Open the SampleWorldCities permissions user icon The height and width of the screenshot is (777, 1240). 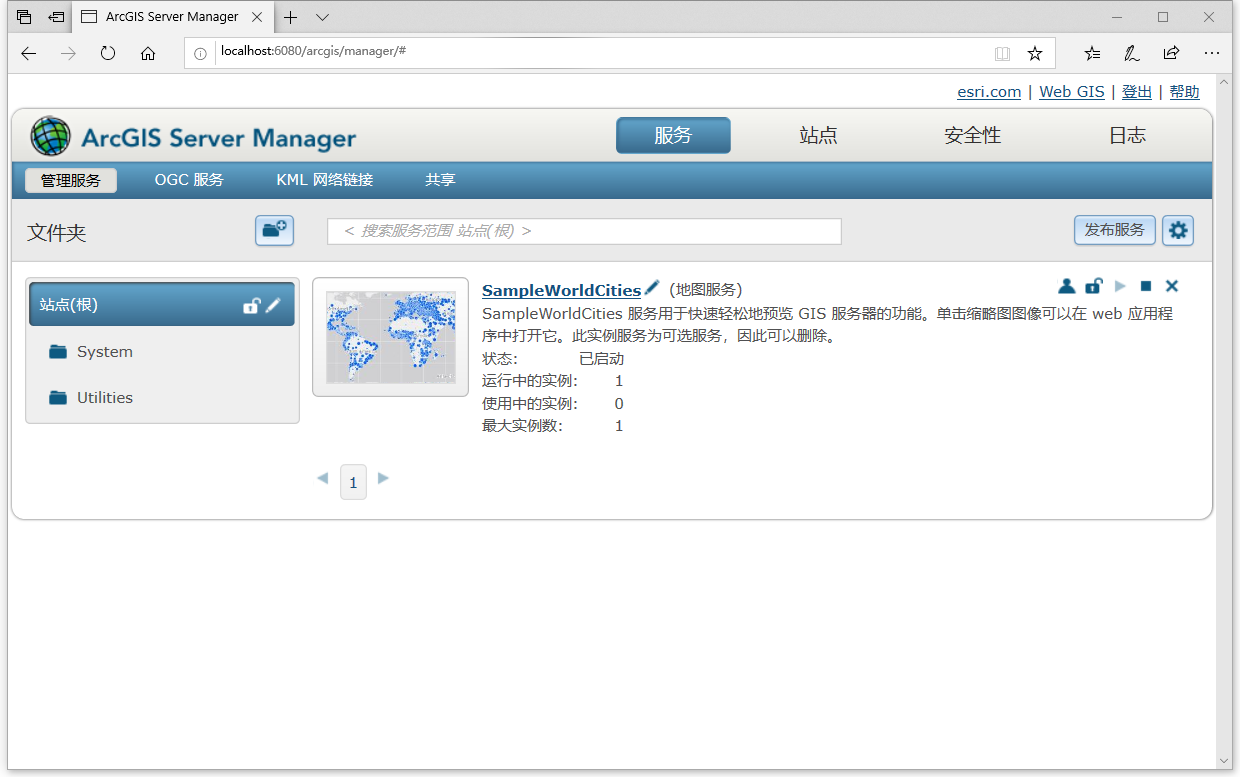click(1067, 286)
